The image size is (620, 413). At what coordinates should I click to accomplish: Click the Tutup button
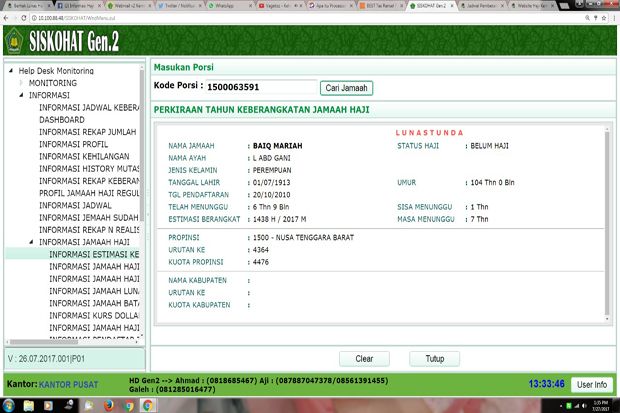[x=435, y=359]
